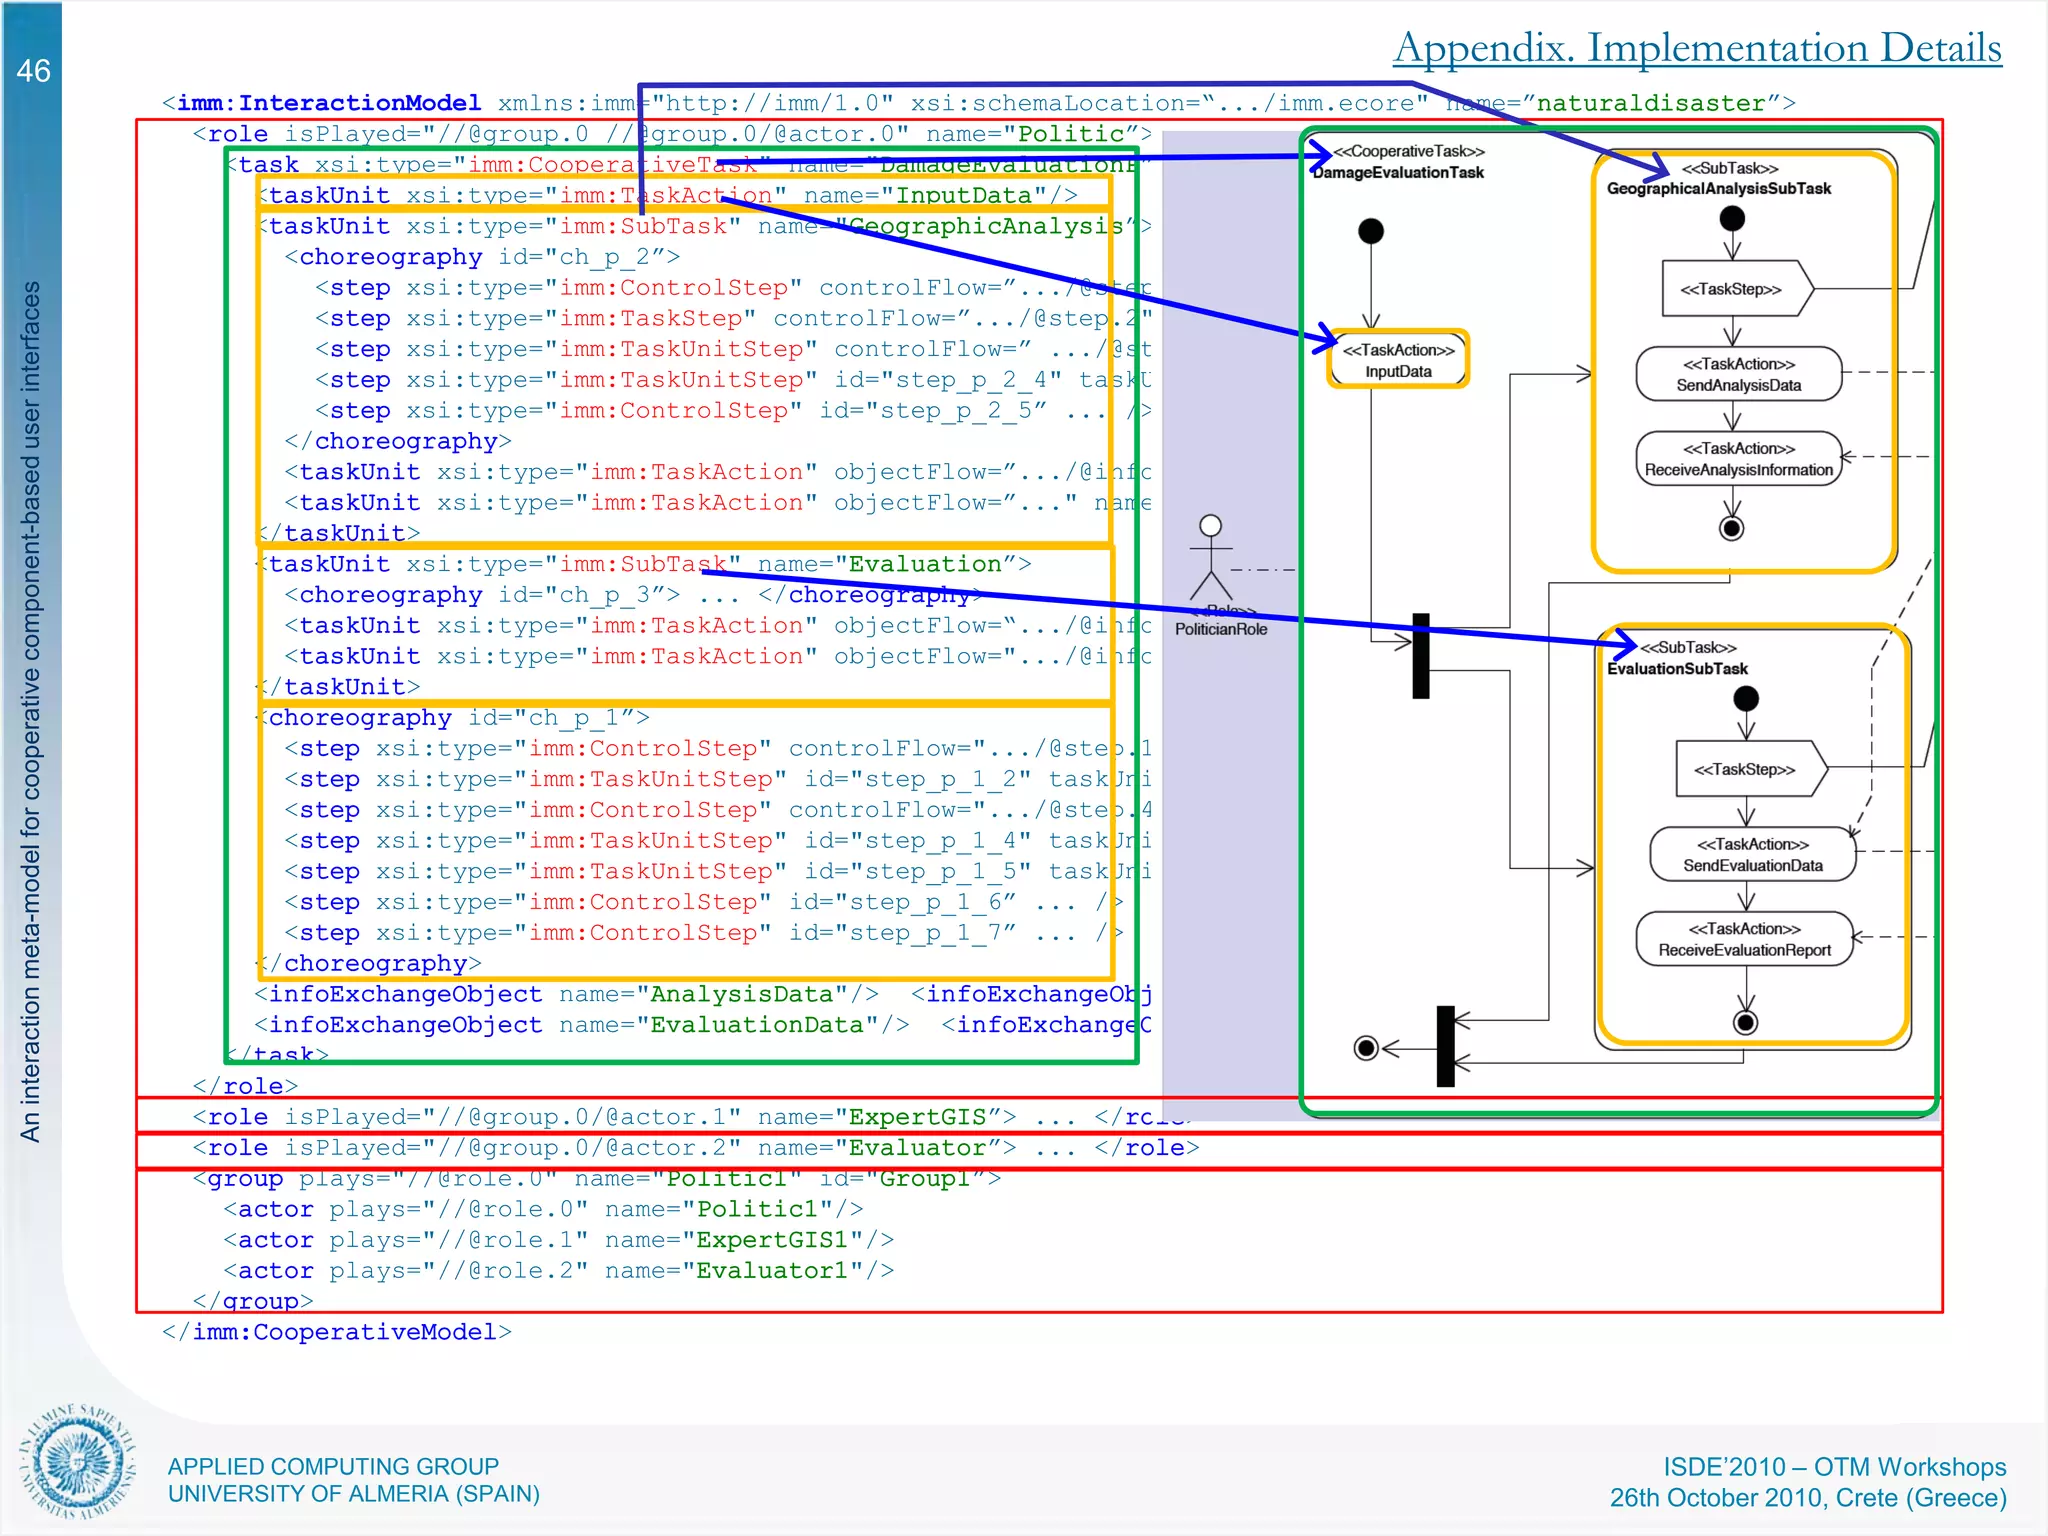Click the PoliticianRole actor stick figure
The width and height of the screenshot is (2048, 1536).
coord(1210,560)
